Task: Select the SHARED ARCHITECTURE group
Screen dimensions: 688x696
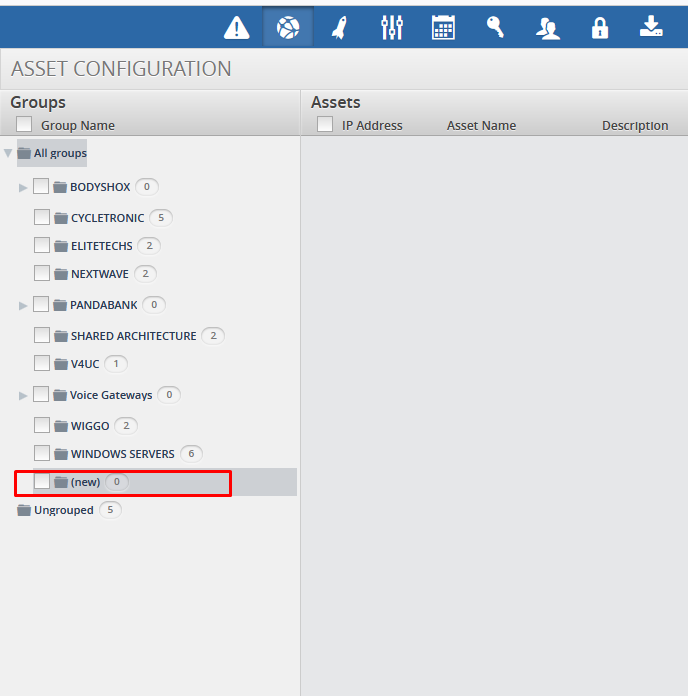Action: point(133,336)
